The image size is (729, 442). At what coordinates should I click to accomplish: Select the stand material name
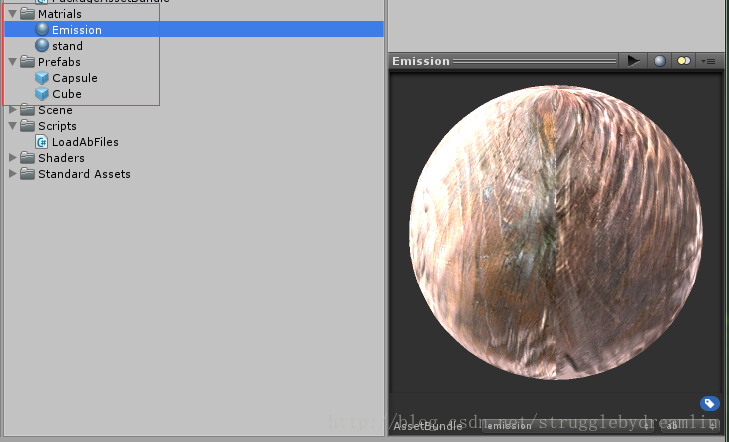(67, 46)
